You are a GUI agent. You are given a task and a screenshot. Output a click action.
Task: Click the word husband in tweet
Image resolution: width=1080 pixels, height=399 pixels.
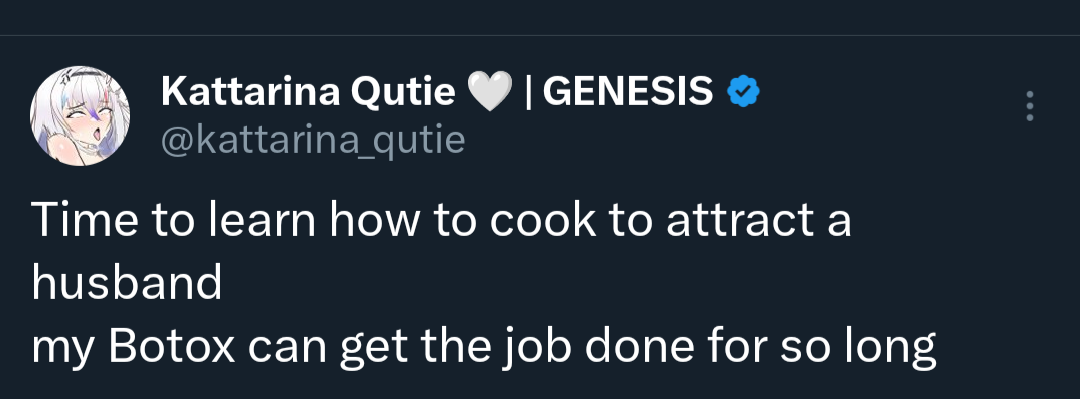pos(127,283)
